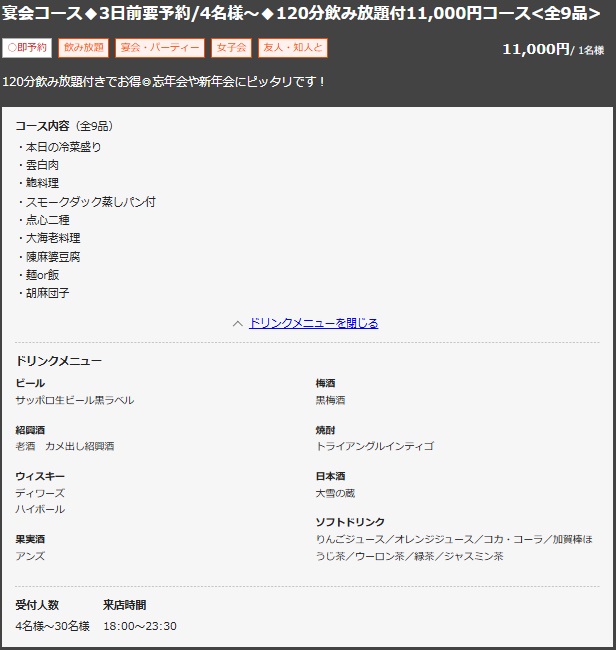The width and height of the screenshot is (616, 650).
Task: Select the コース内容（全9品） heading
Action: tap(64, 126)
